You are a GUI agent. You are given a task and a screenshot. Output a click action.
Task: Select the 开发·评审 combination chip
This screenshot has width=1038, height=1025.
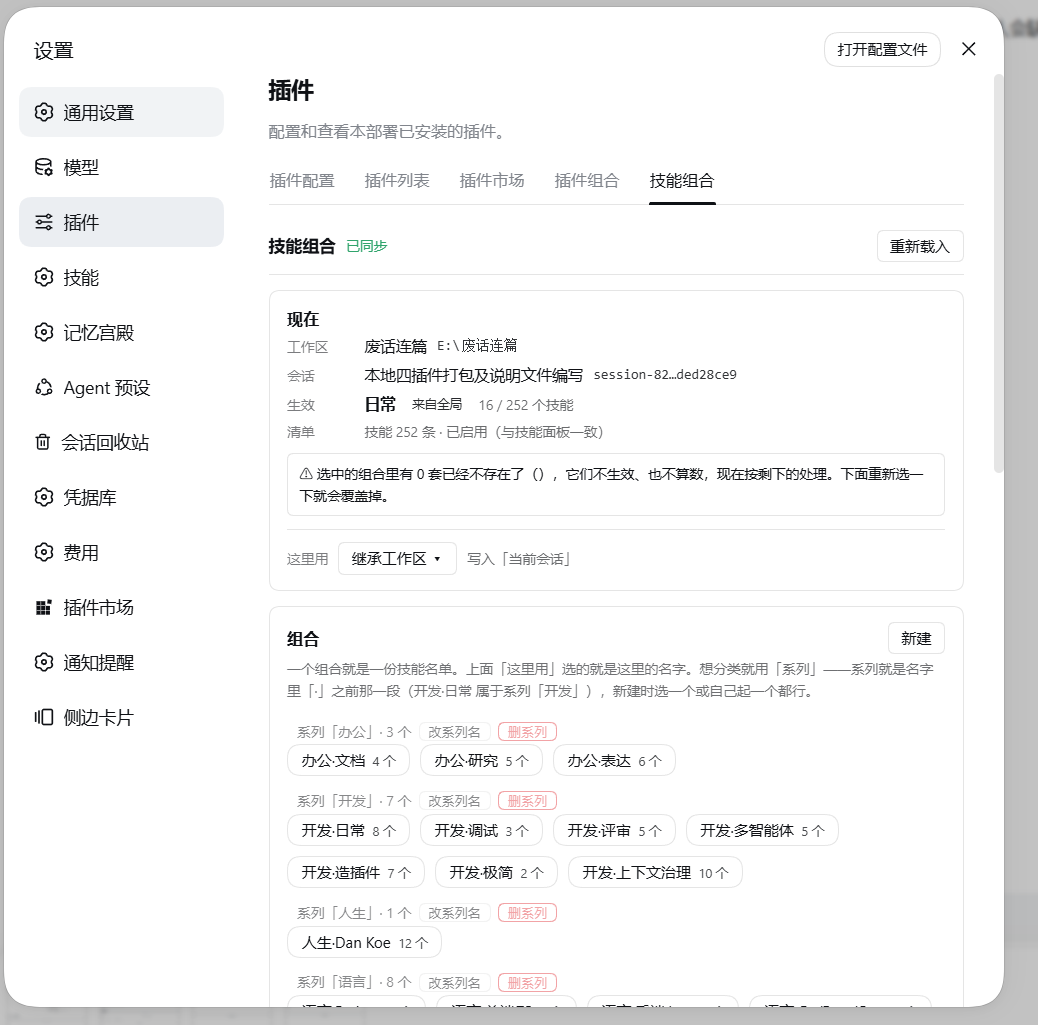tap(614, 830)
